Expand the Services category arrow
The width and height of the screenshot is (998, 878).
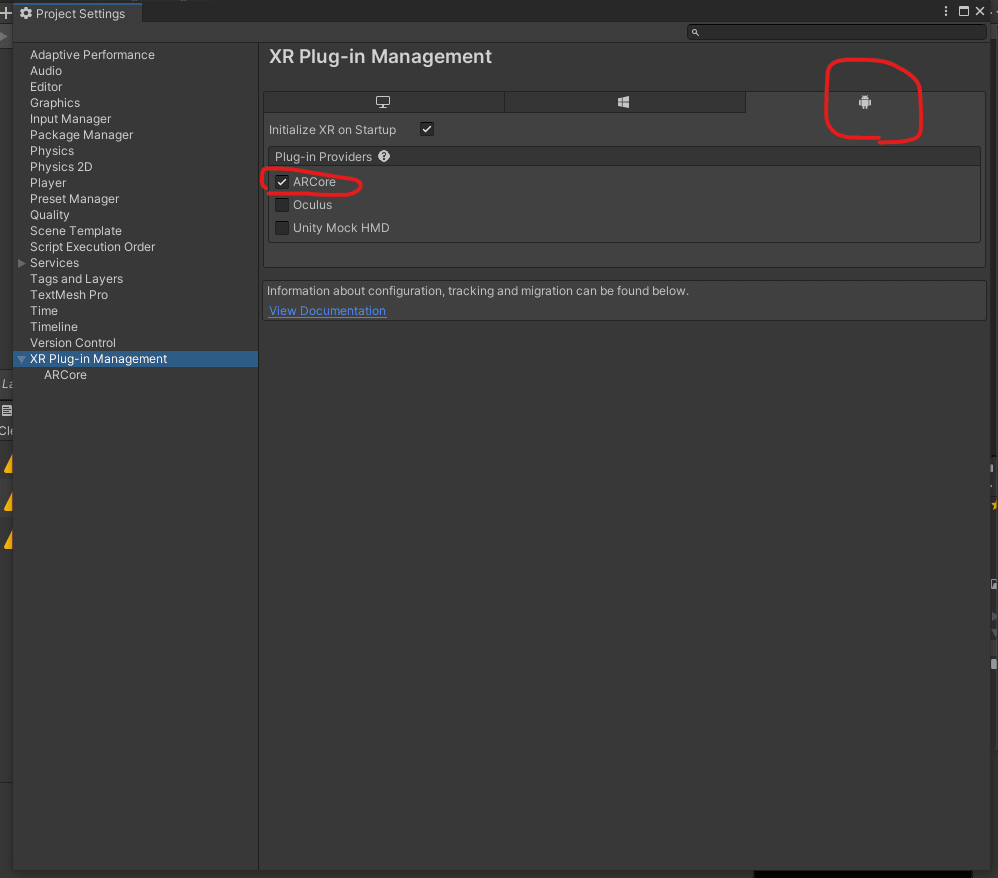tap(22, 263)
